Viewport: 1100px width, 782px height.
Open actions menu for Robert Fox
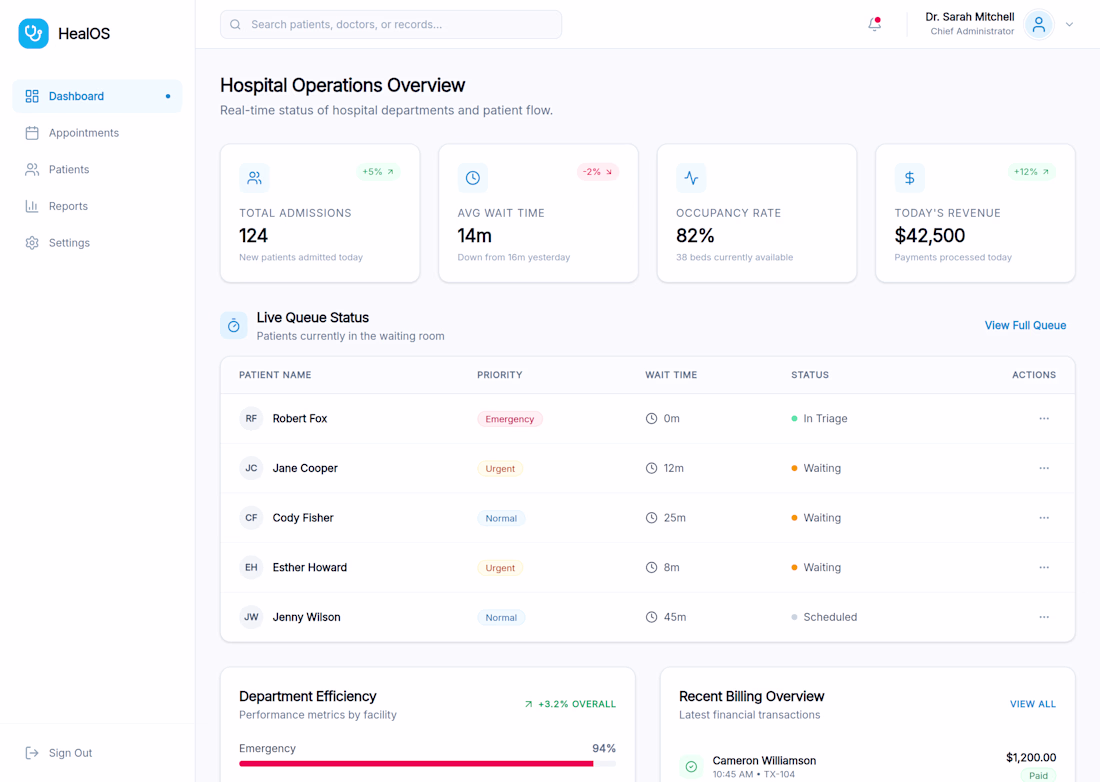pyautogui.click(x=1044, y=419)
